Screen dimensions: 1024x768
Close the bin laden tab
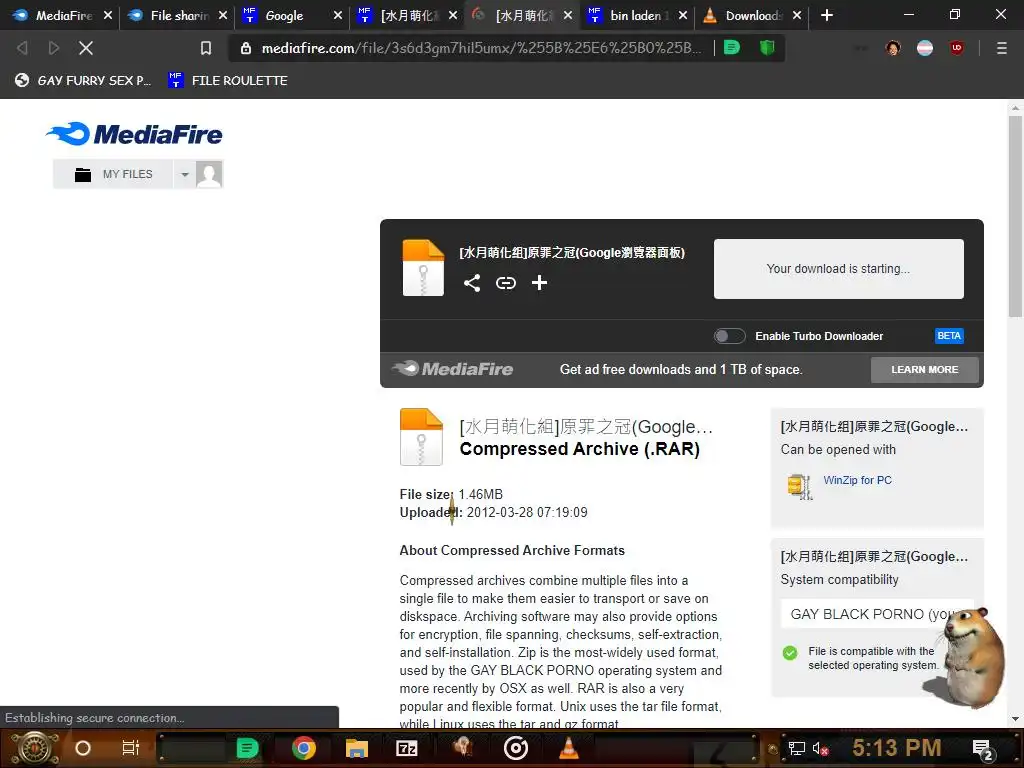[x=682, y=15]
